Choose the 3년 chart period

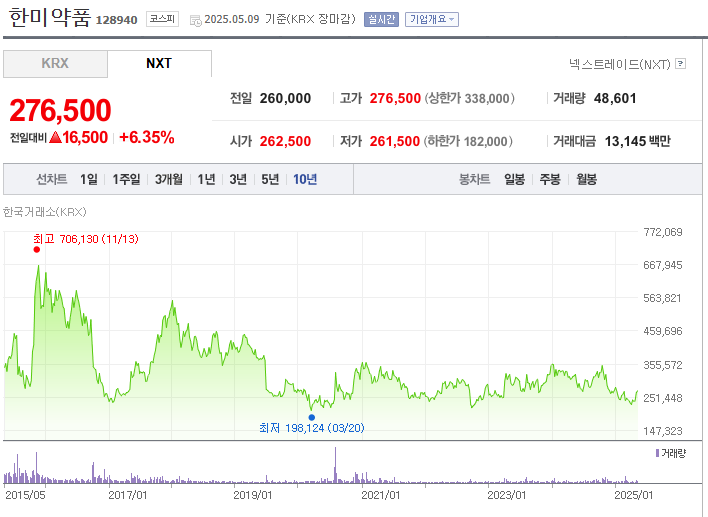pyautogui.click(x=238, y=179)
